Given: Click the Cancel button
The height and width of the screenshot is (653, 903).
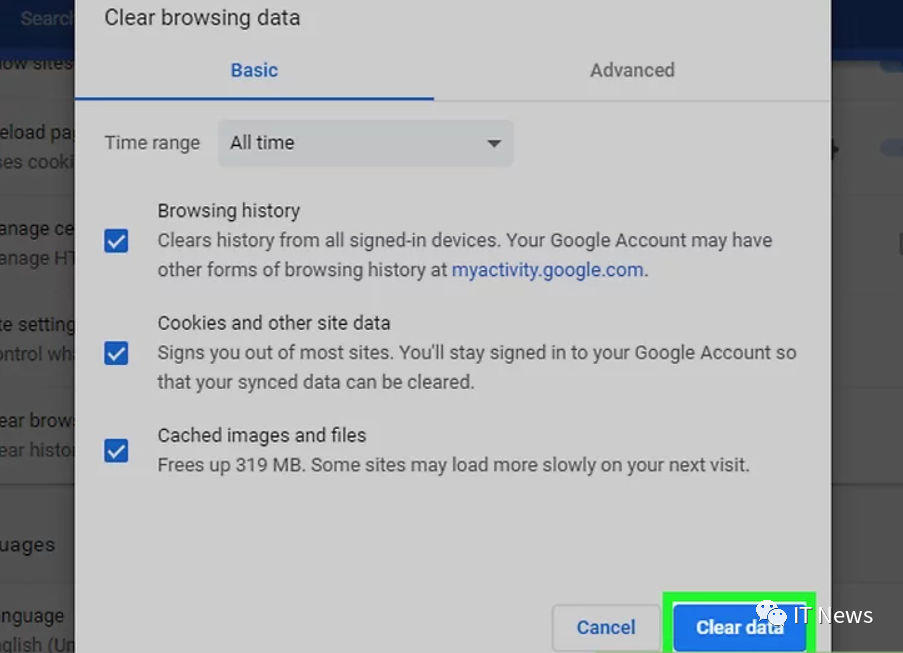Looking at the screenshot, I should tap(605, 628).
